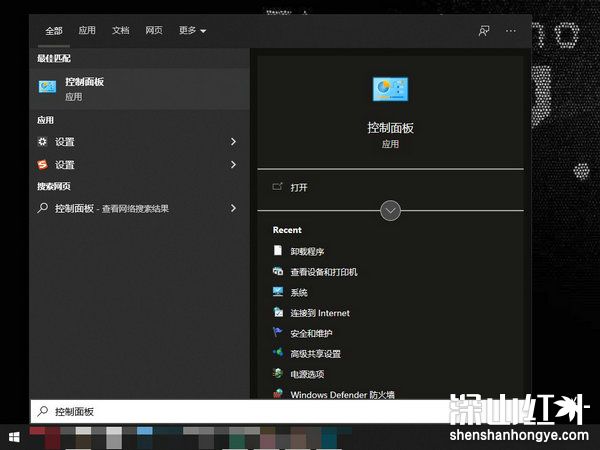The height and width of the screenshot is (450, 600).
Task: Click the monitor icon beside 系统
Action: 278,292
